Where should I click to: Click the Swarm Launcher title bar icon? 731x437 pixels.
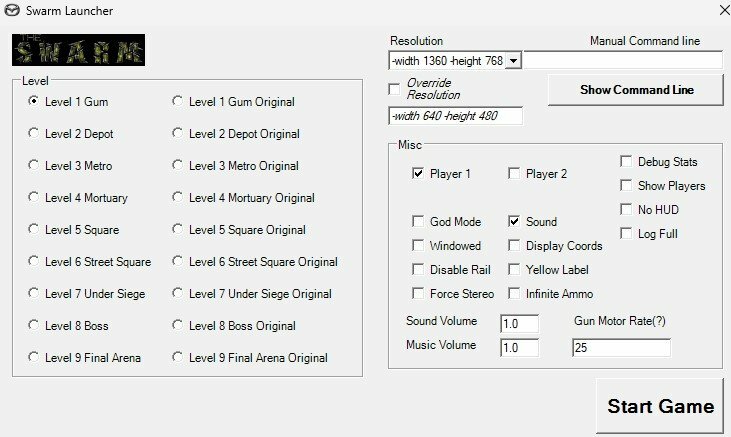(x=14, y=11)
